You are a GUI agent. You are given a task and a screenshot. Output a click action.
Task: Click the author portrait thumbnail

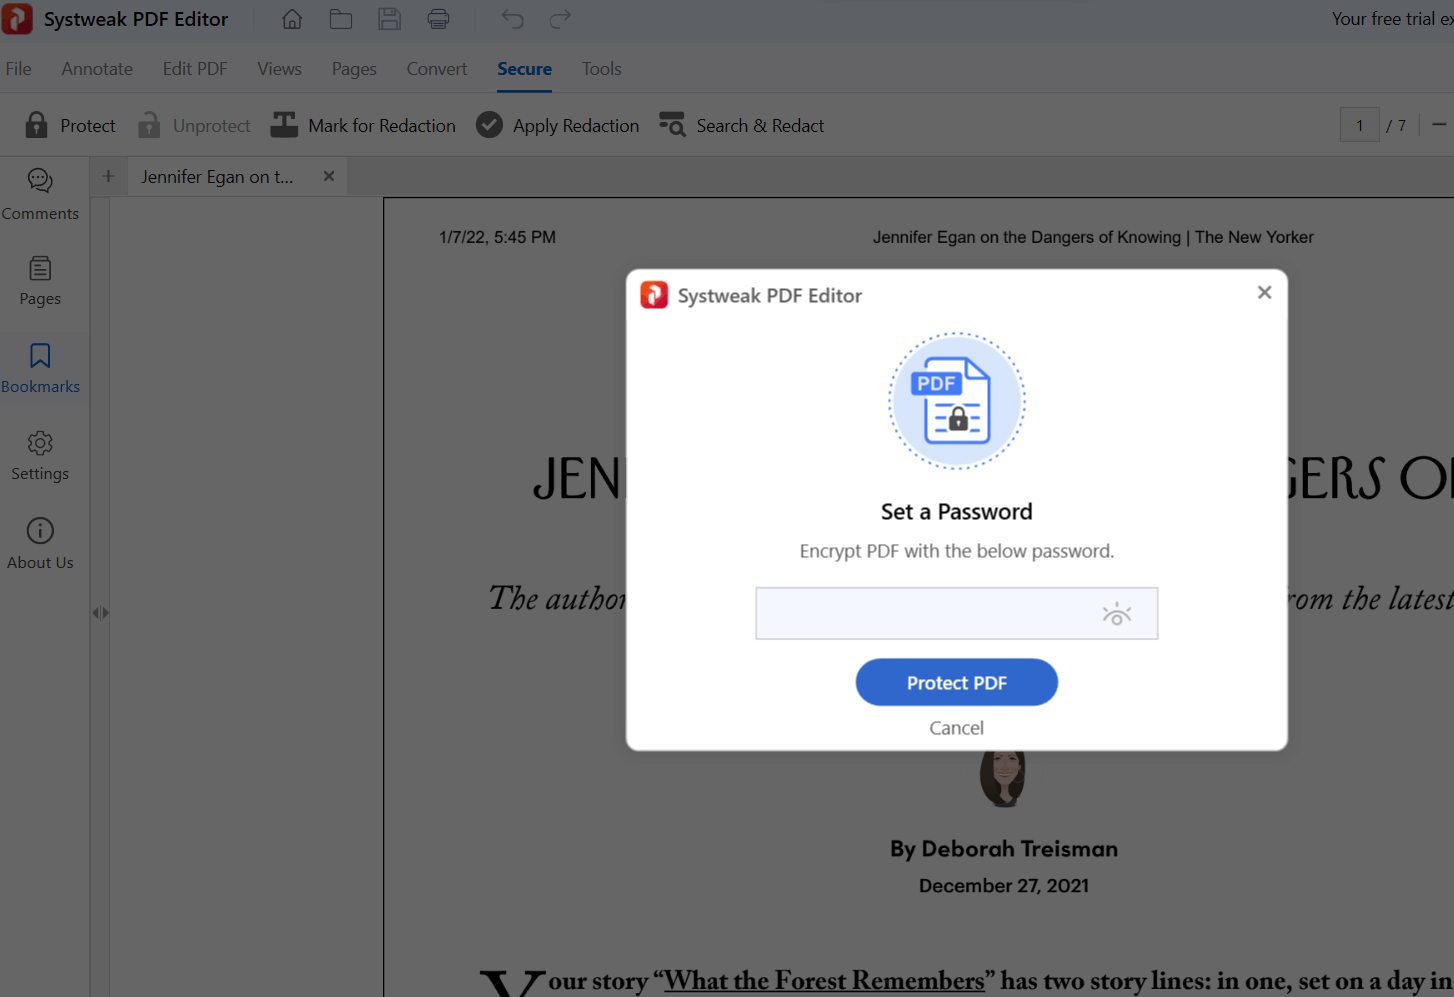click(x=1003, y=779)
